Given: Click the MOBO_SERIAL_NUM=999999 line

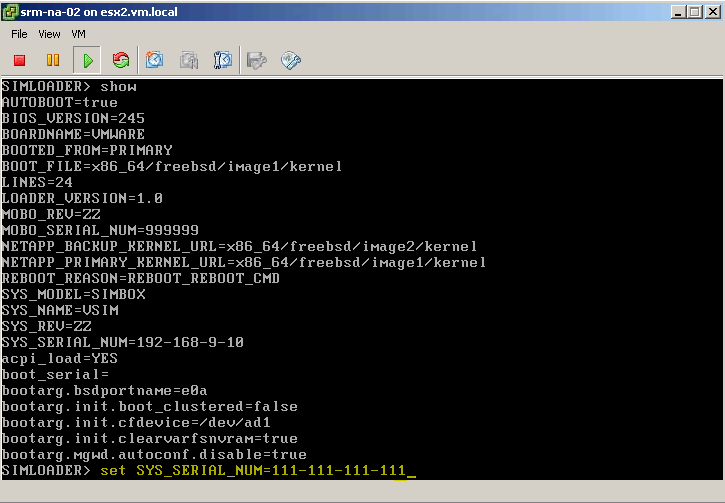Looking at the screenshot, I should (x=100, y=230).
